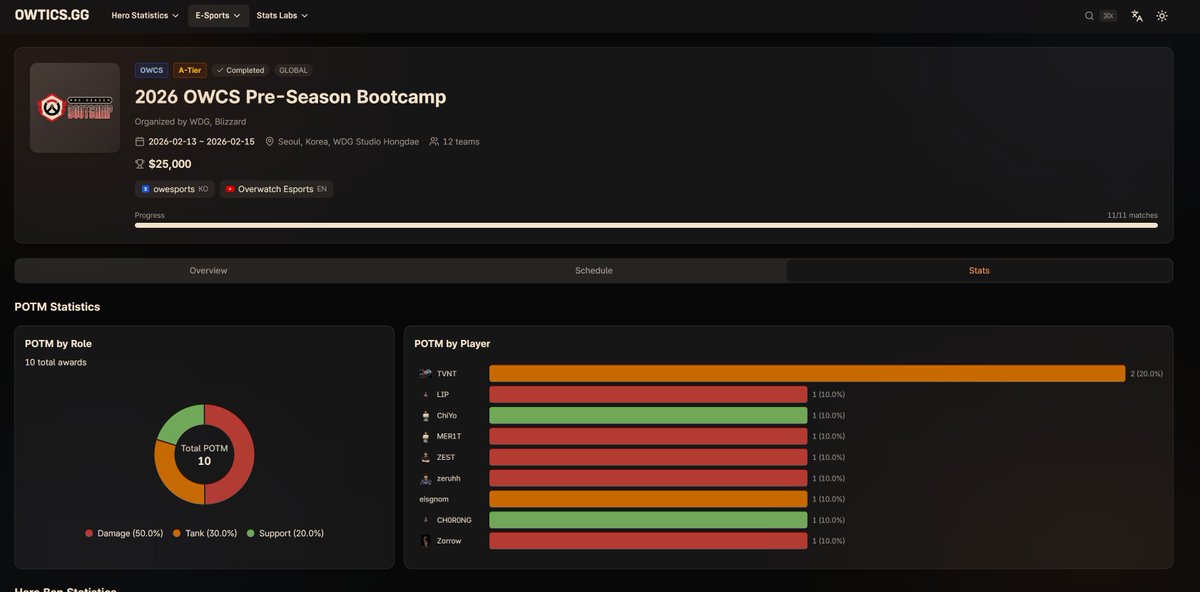Viewport: 1200px width, 592px height.
Task: Click Zorrow's player avatar icon
Action: click(425, 541)
